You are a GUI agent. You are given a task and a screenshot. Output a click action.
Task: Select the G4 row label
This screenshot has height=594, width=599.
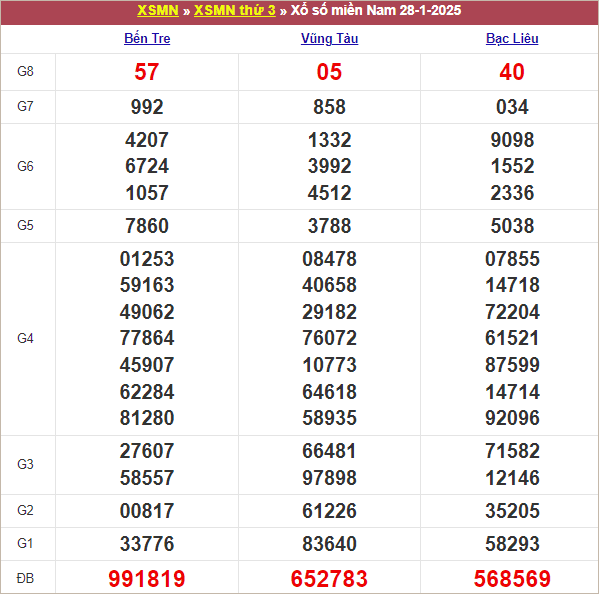point(25,338)
